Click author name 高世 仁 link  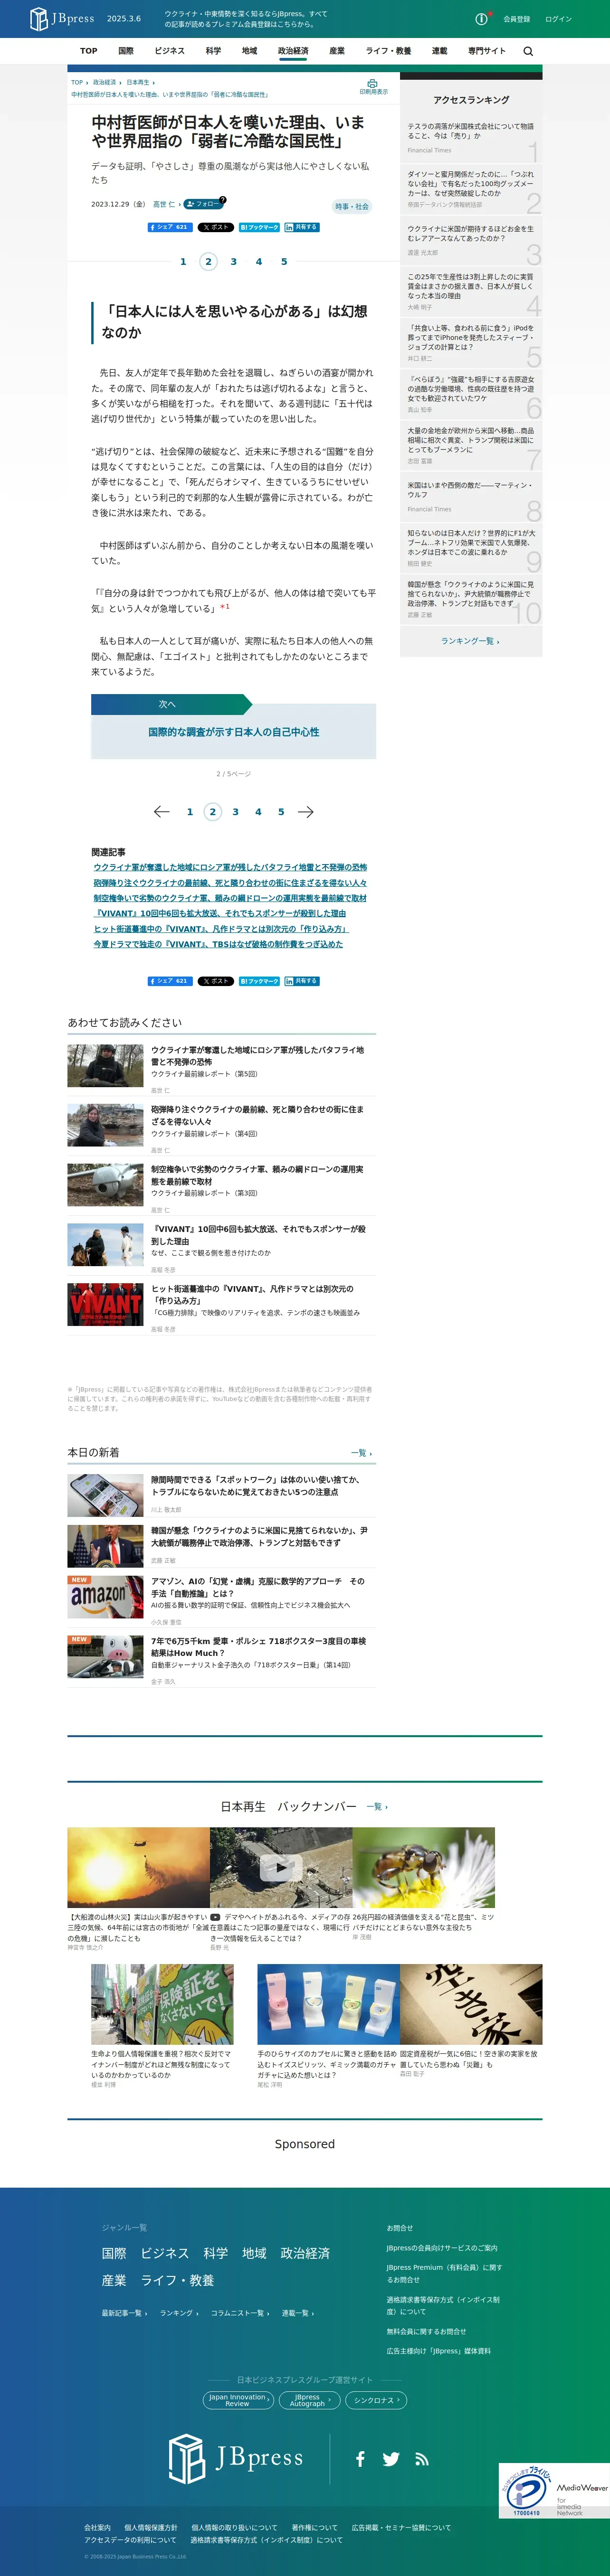[164, 204]
